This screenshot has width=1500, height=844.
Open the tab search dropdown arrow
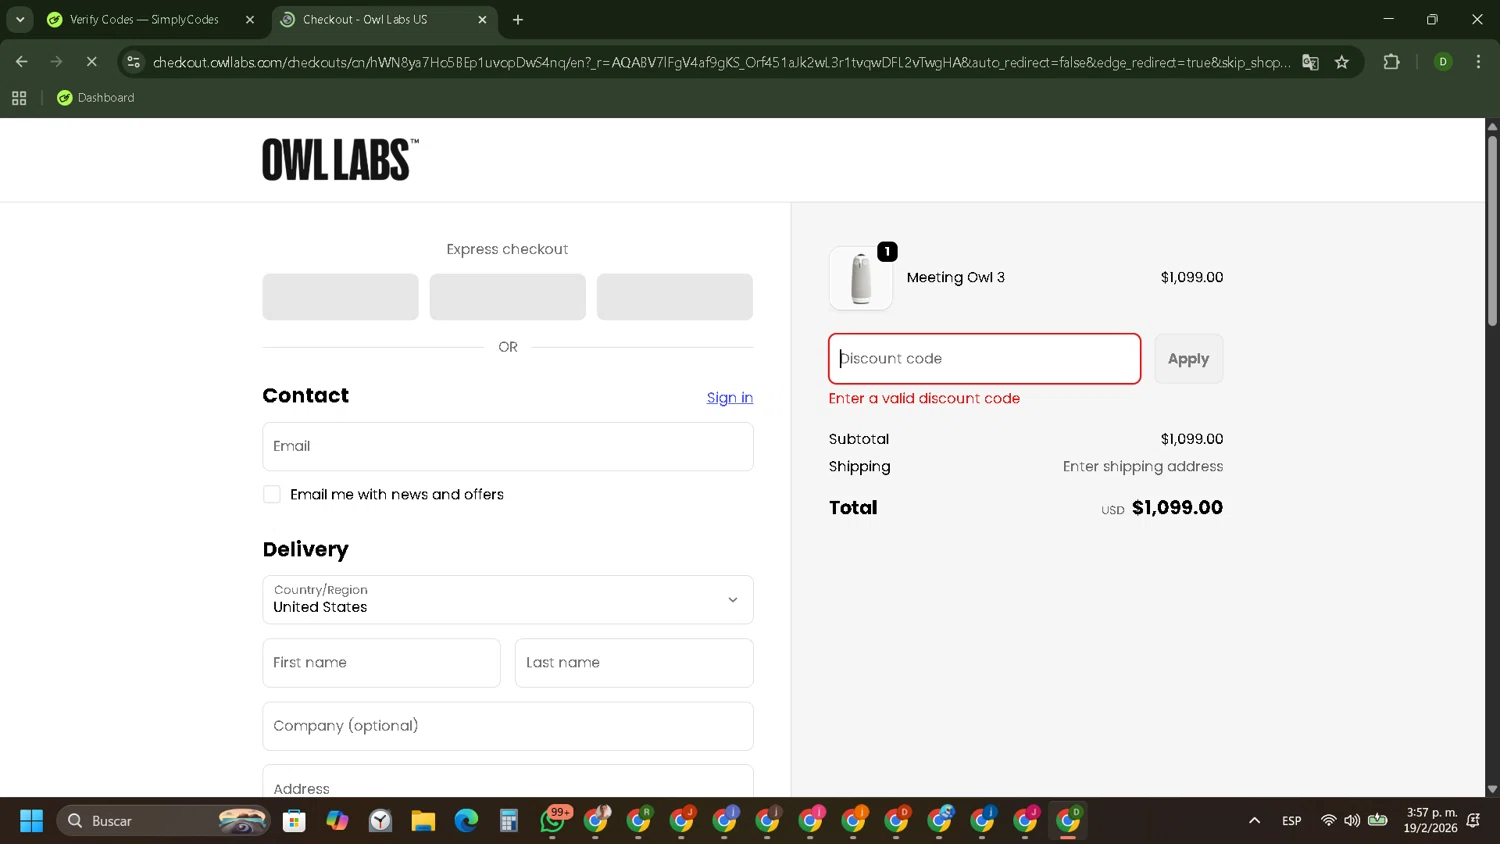pyautogui.click(x=20, y=20)
